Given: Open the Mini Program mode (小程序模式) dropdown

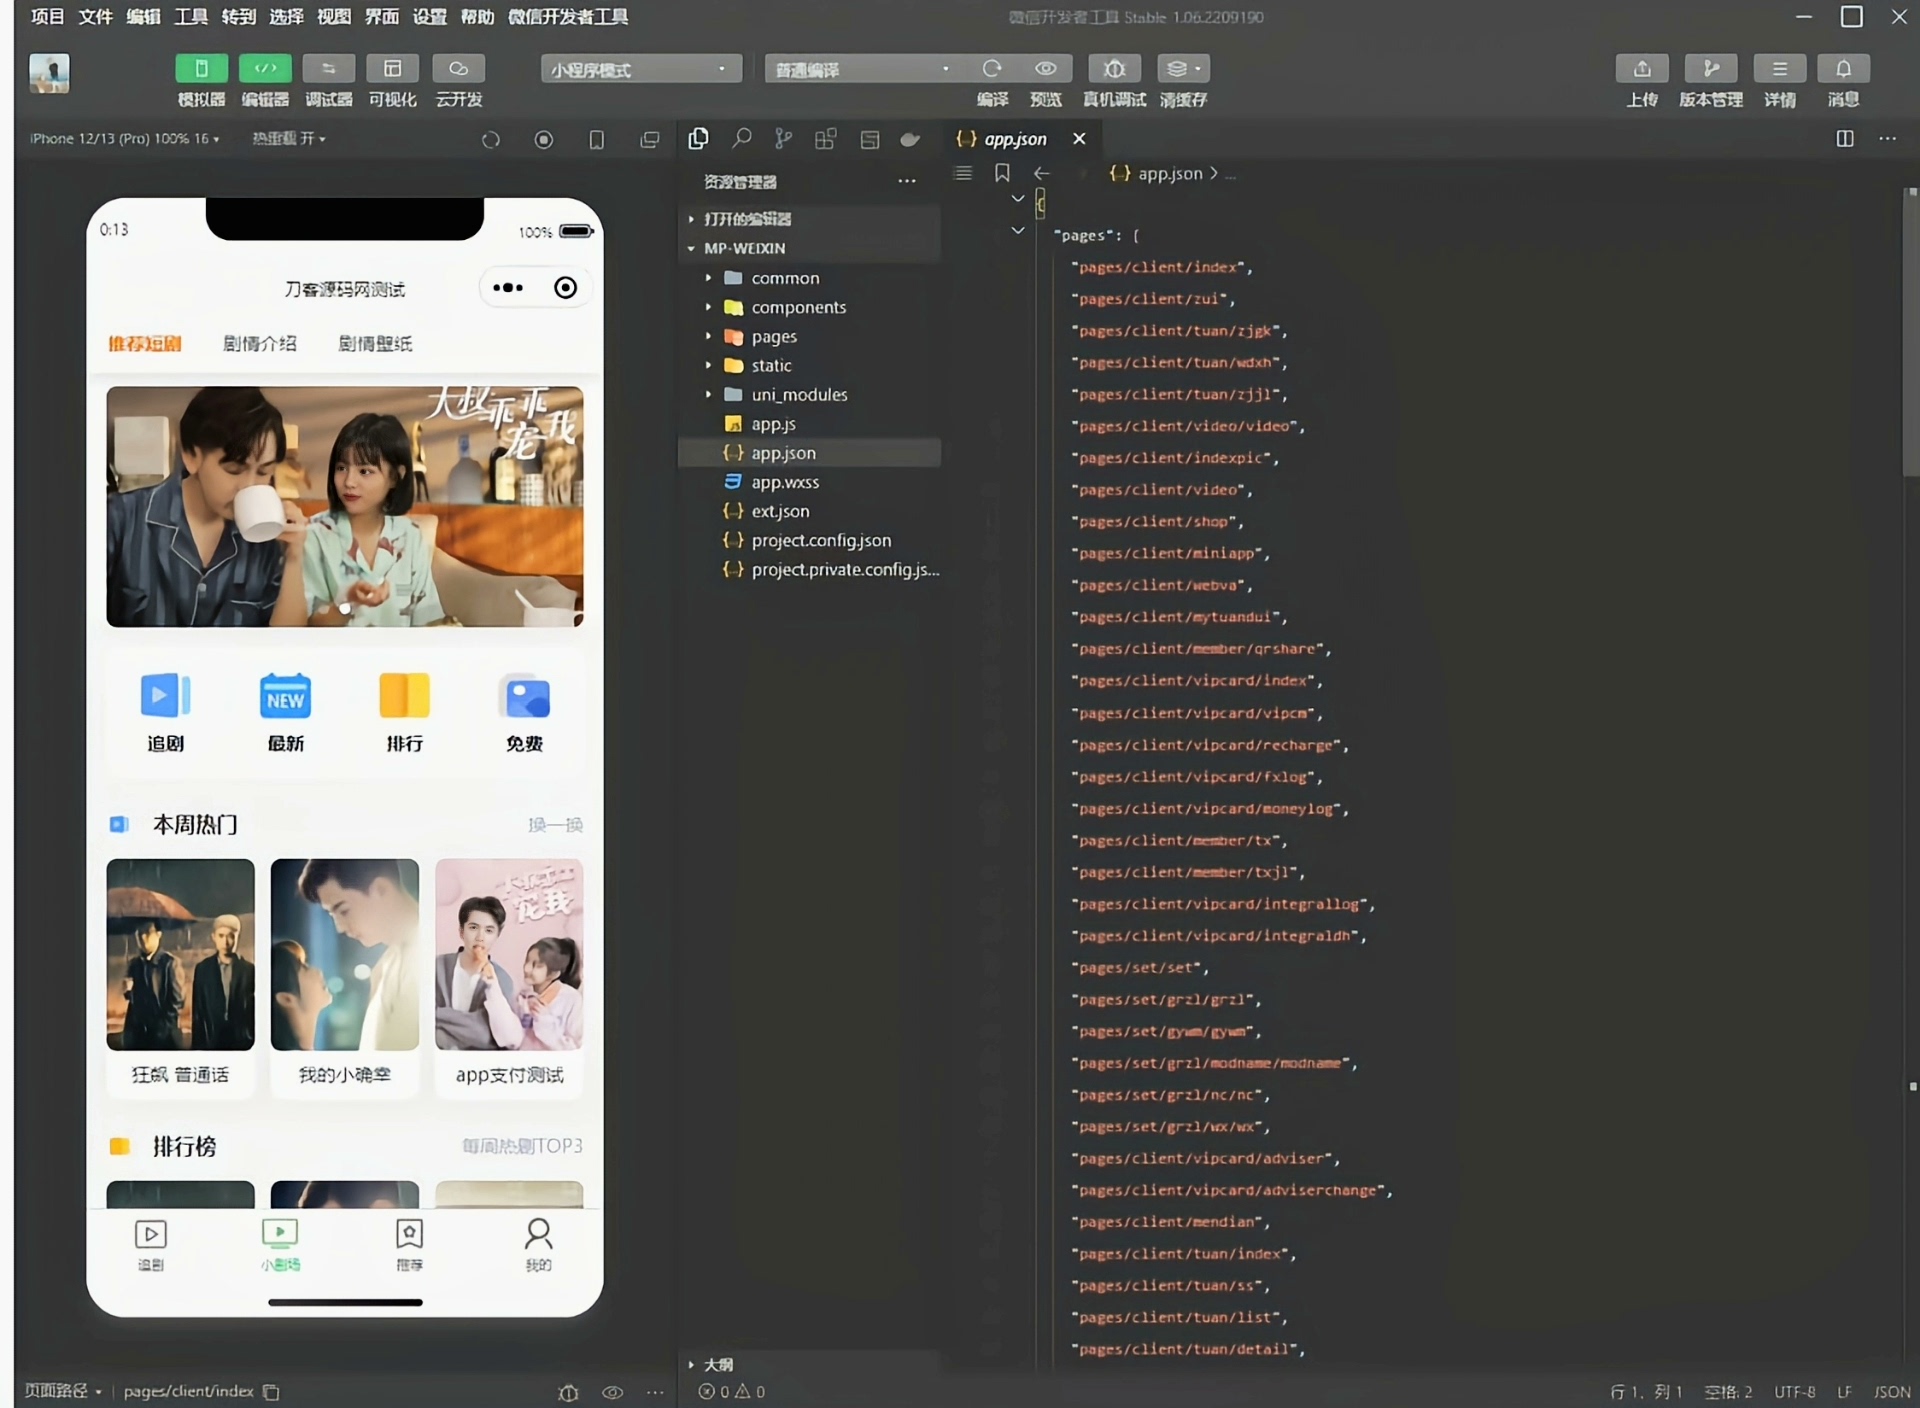Looking at the screenshot, I should click(641, 69).
